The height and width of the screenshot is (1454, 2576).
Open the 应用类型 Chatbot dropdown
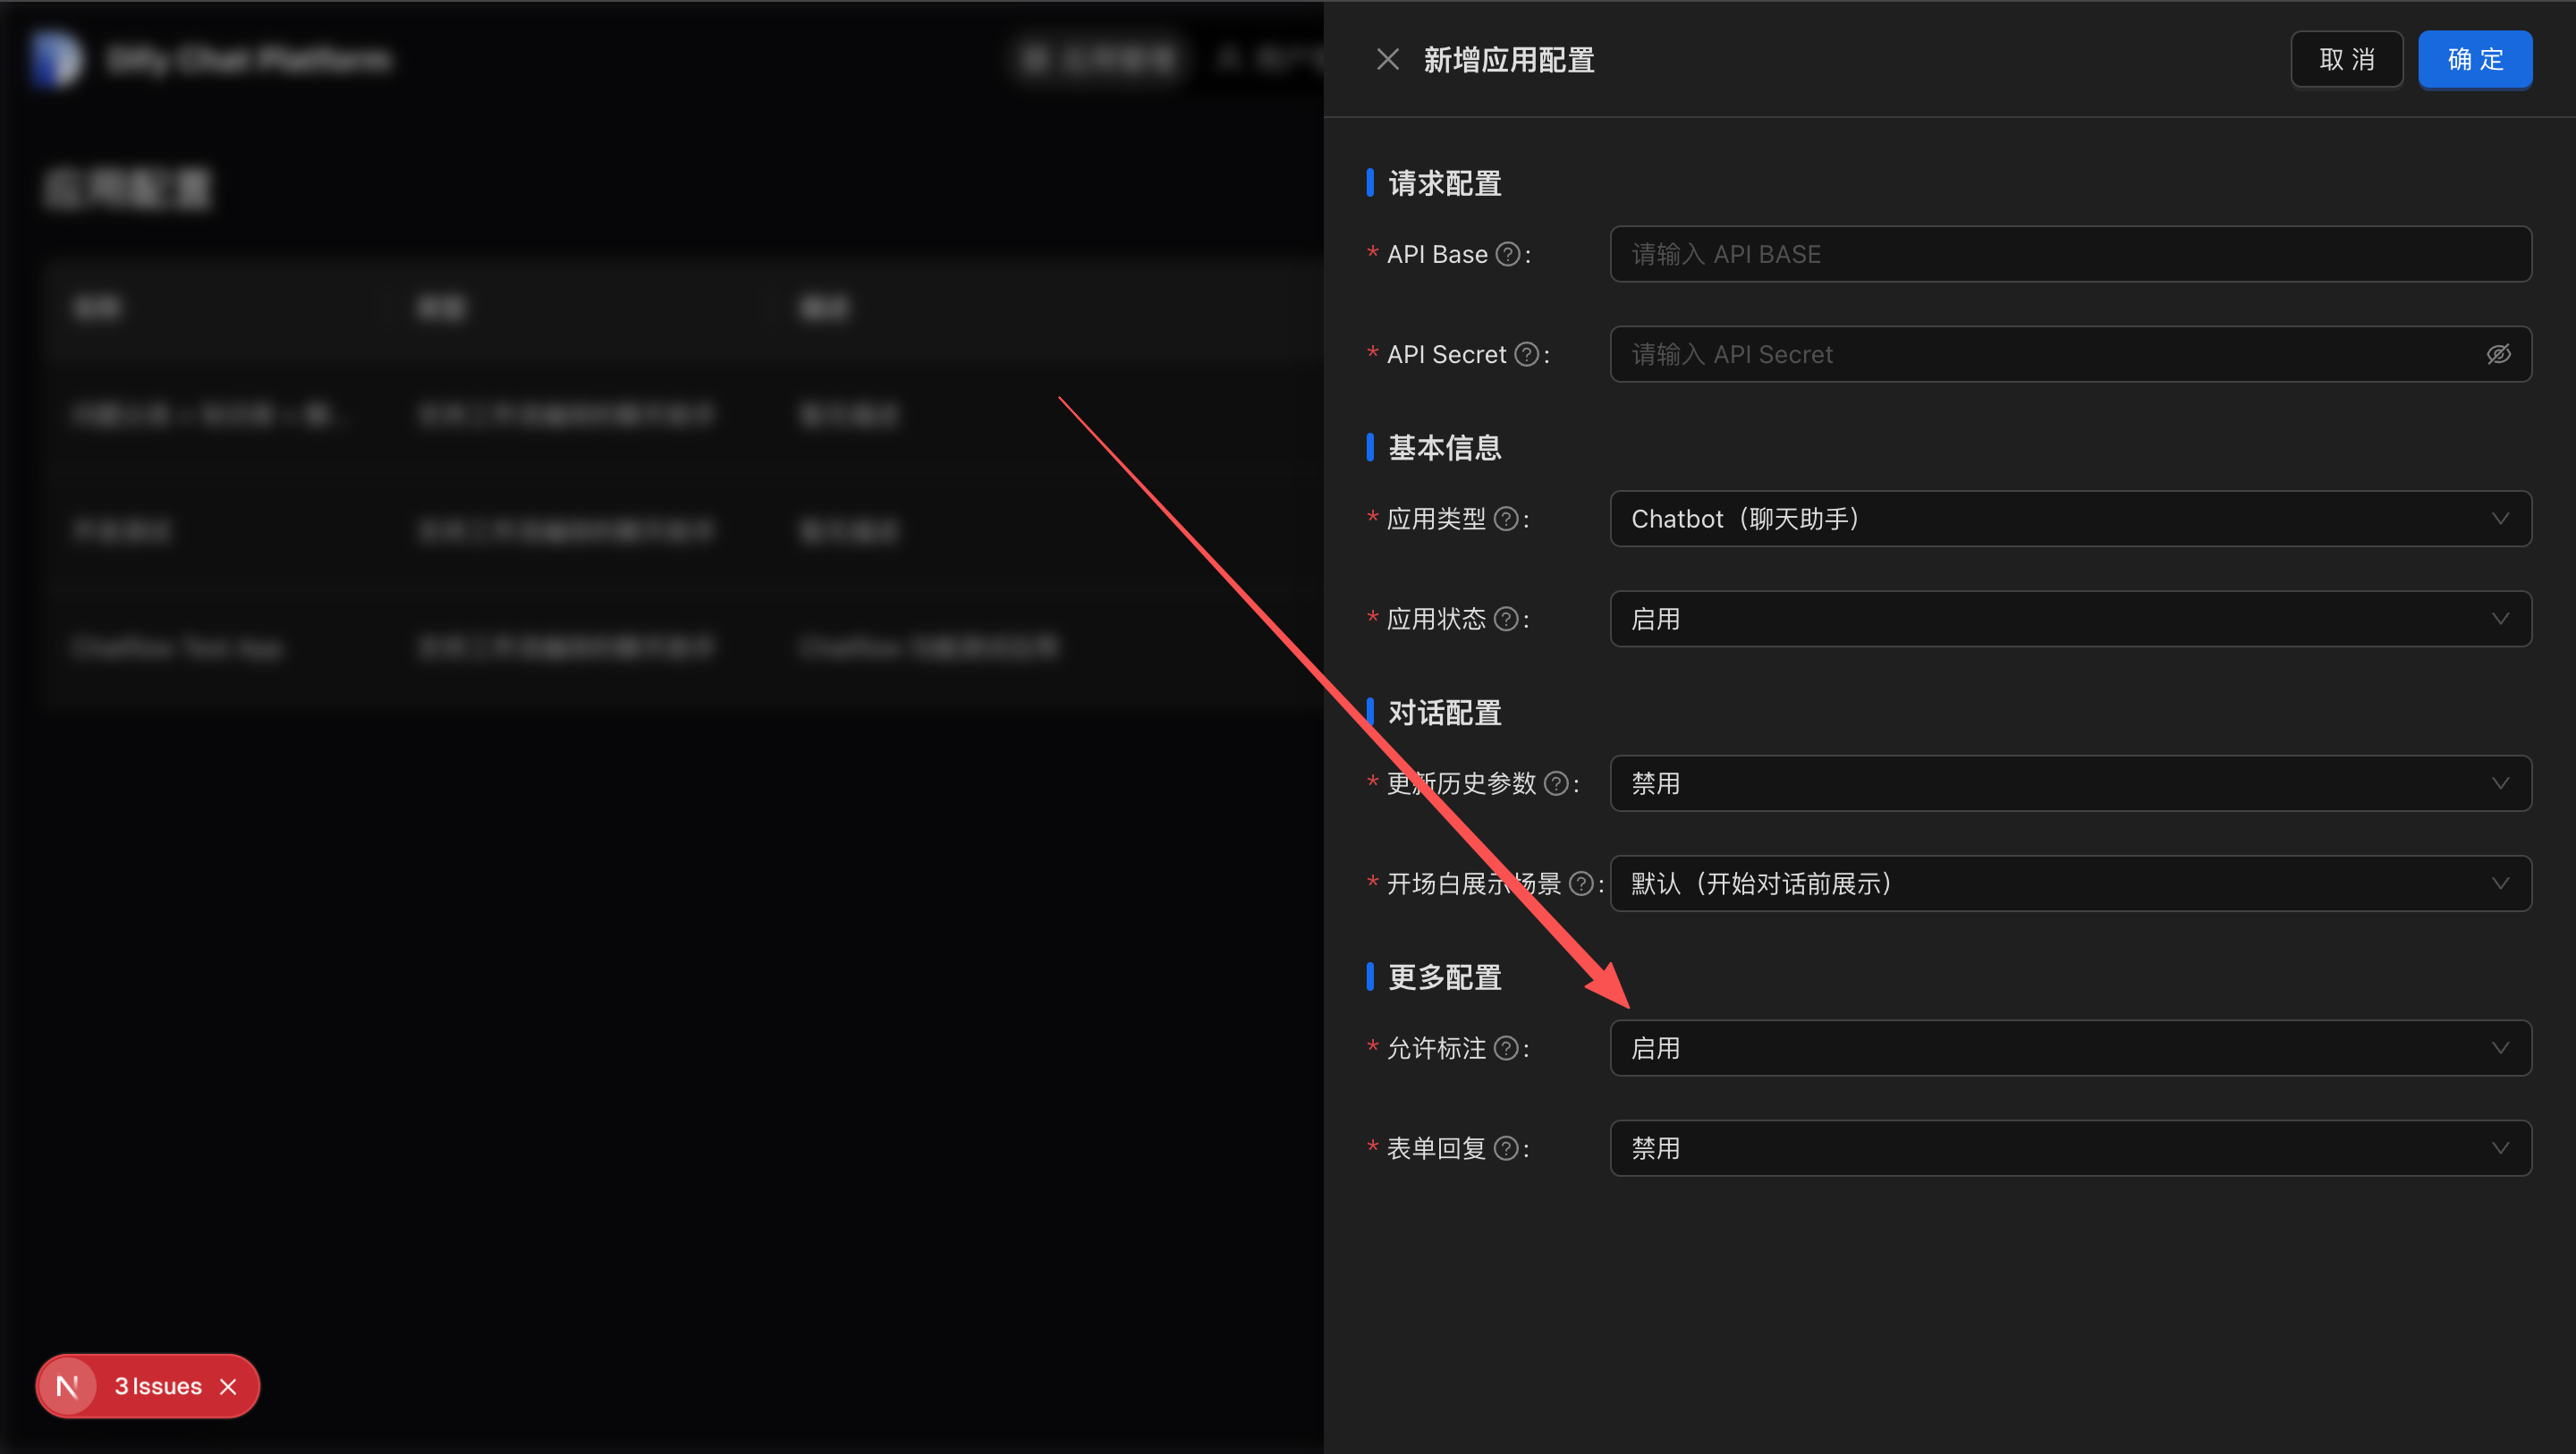2070,518
